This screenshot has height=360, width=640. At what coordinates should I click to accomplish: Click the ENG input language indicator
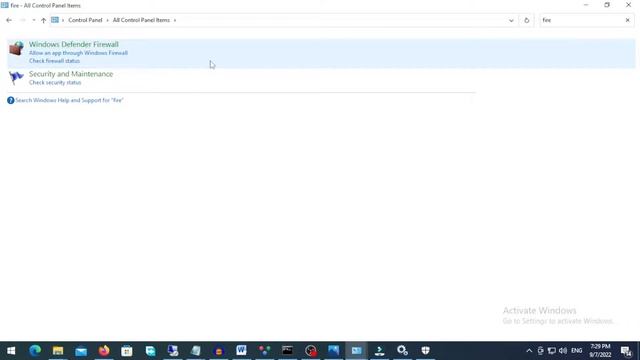point(577,351)
